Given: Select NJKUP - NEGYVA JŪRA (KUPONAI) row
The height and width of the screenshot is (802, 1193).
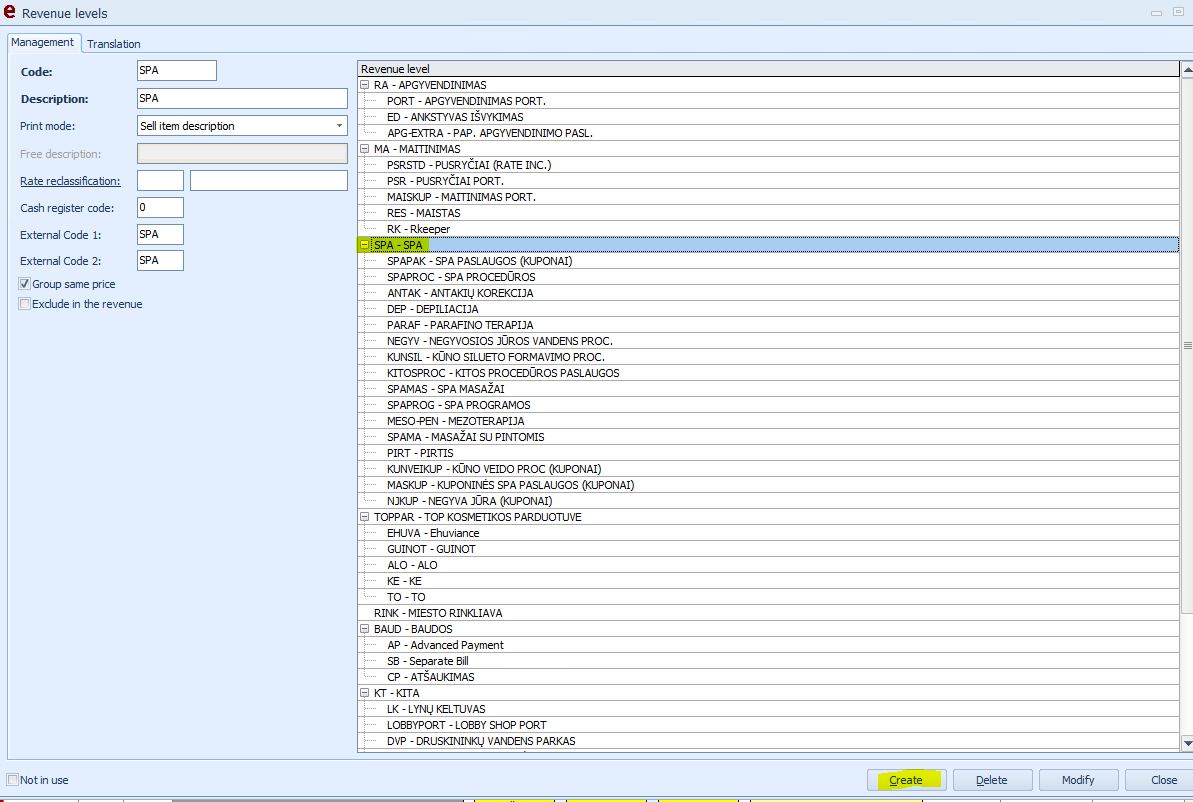Looking at the screenshot, I should 768,501.
